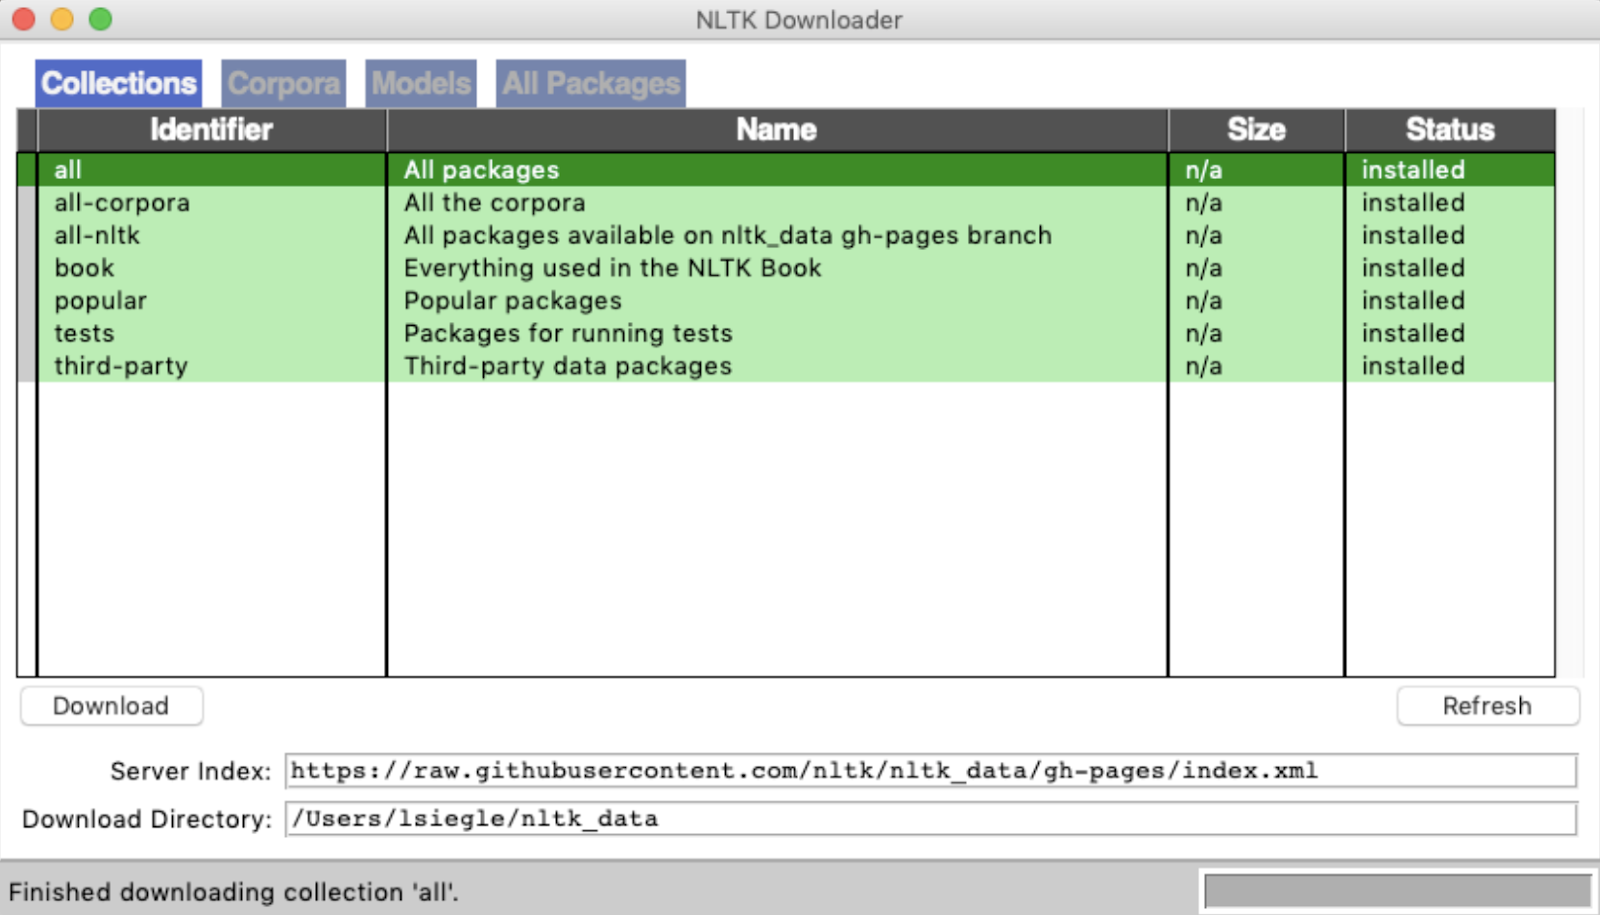Focus the Server Index URL field
This screenshot has height=915, width=1600.
tap(930, 771)
